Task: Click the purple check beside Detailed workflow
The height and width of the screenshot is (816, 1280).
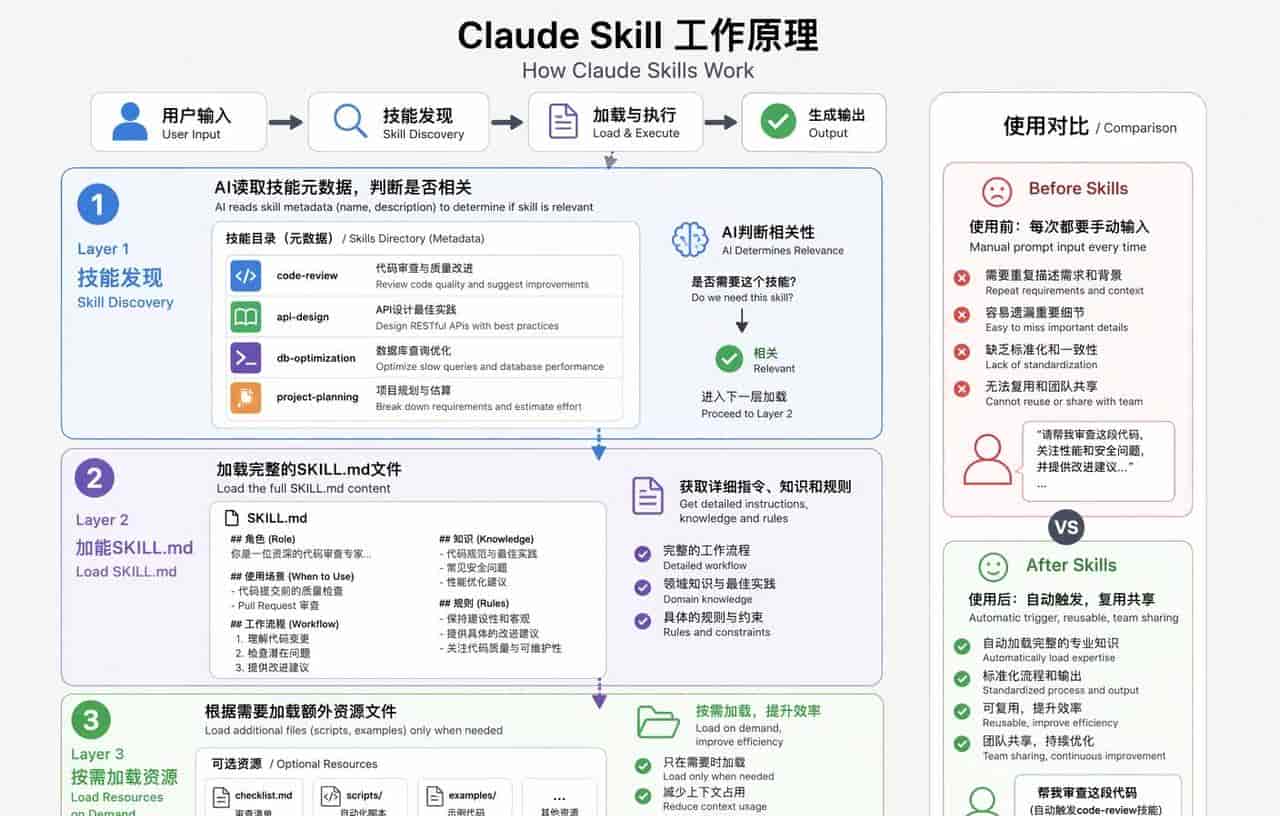Action: (643, 554)
